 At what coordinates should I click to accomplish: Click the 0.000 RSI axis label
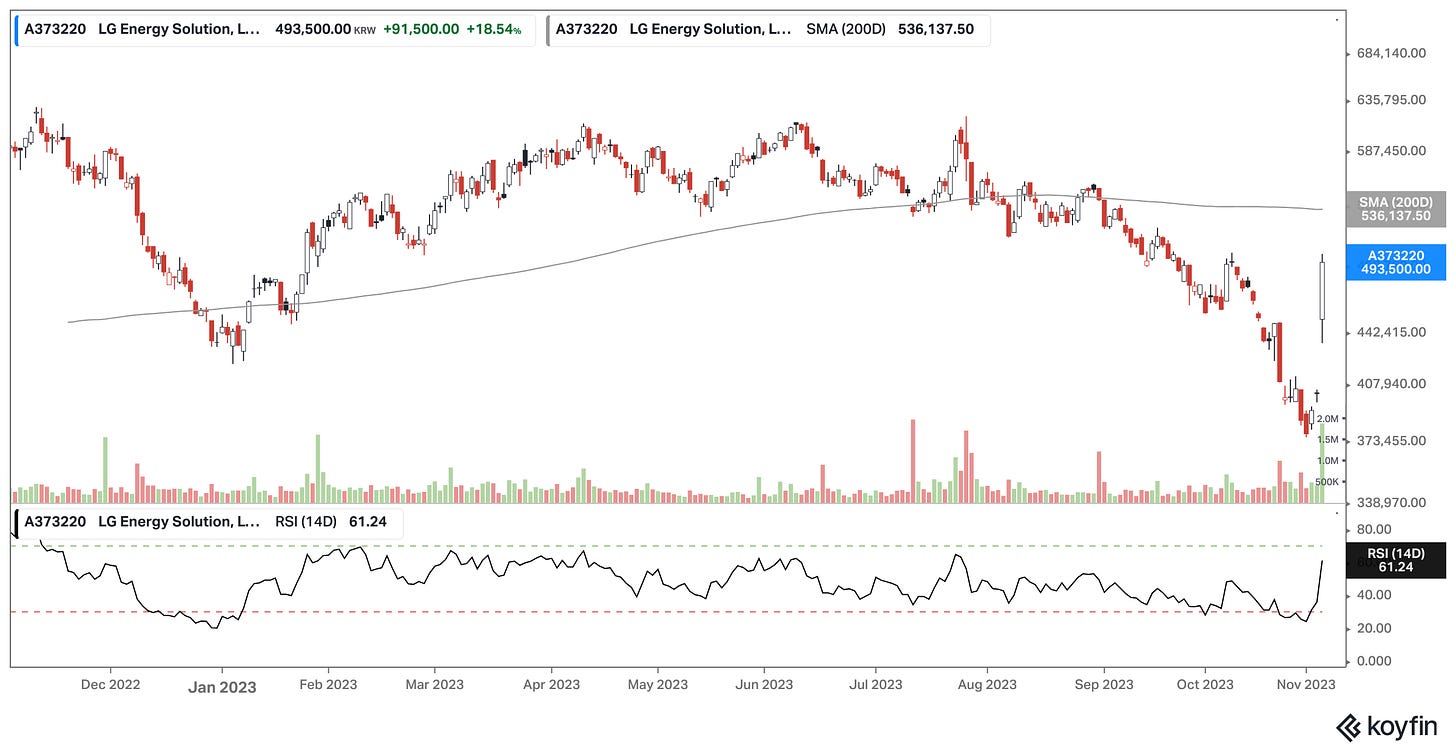pos(1375,661)
